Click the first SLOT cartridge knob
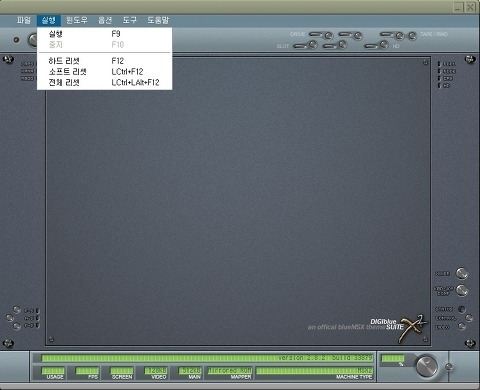 point(313,44)
